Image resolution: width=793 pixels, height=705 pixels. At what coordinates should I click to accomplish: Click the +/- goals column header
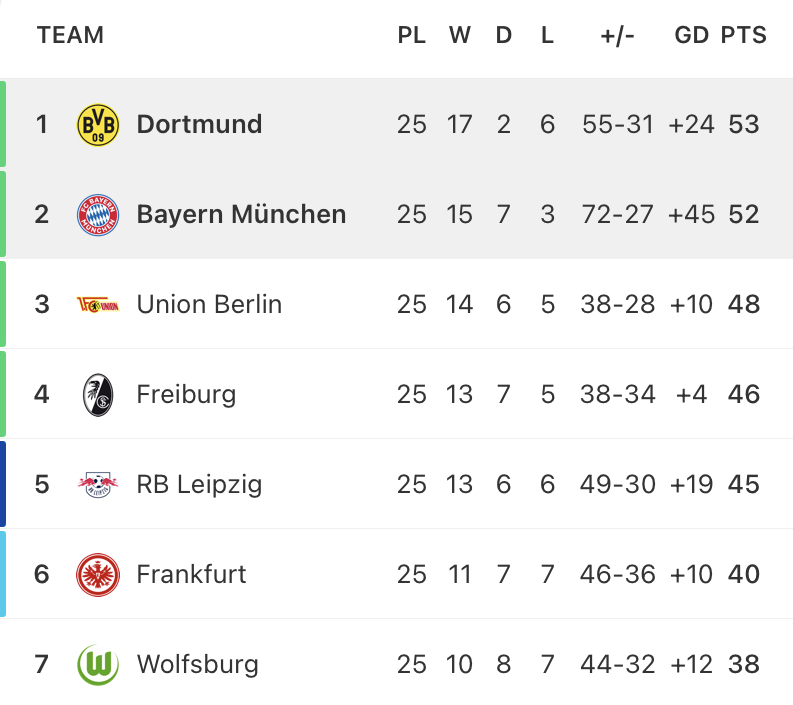[617, 36]
